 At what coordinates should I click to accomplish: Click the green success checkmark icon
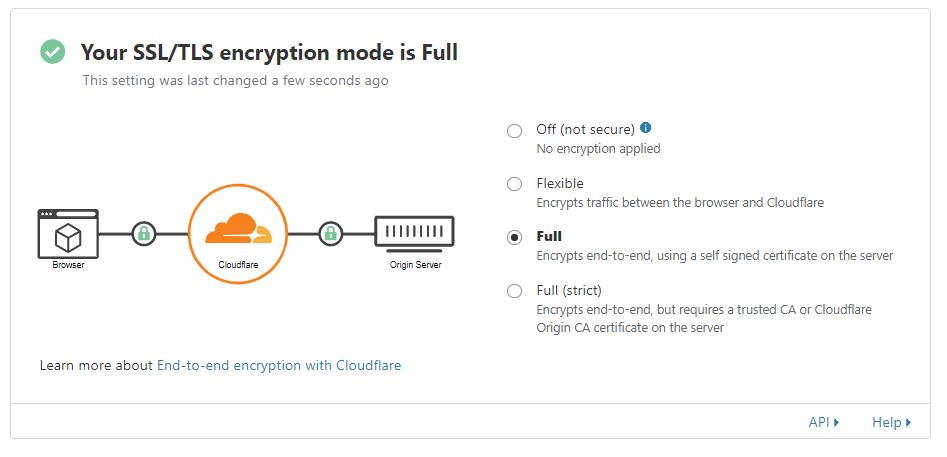(52, 52)
